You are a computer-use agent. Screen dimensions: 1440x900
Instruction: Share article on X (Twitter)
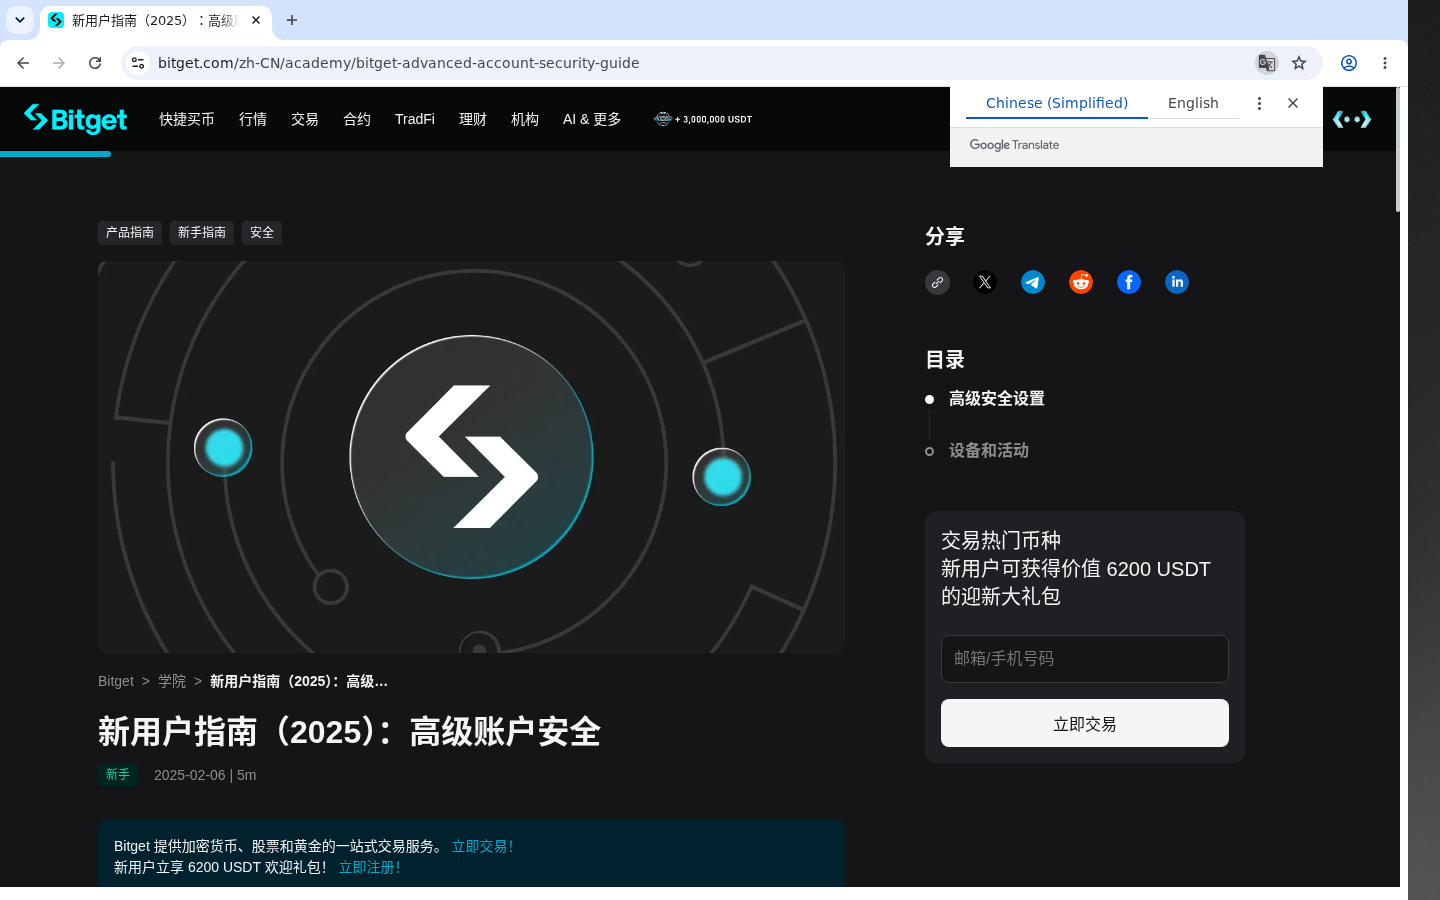pos(985,282)
